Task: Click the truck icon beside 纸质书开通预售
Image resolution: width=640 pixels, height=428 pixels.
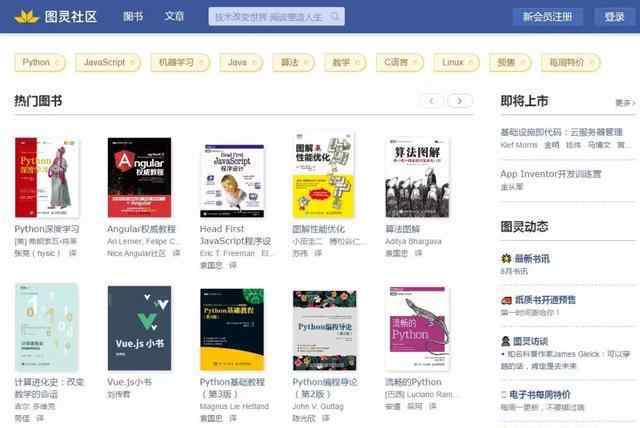Action: point(506,300)
